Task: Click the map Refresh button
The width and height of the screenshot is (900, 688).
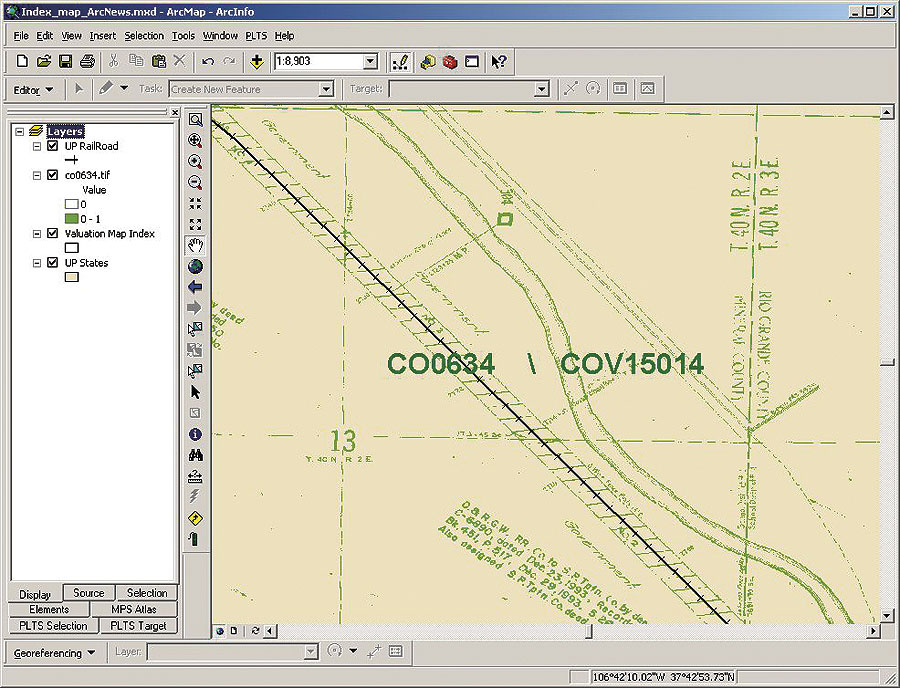Action: click(255, 631)
